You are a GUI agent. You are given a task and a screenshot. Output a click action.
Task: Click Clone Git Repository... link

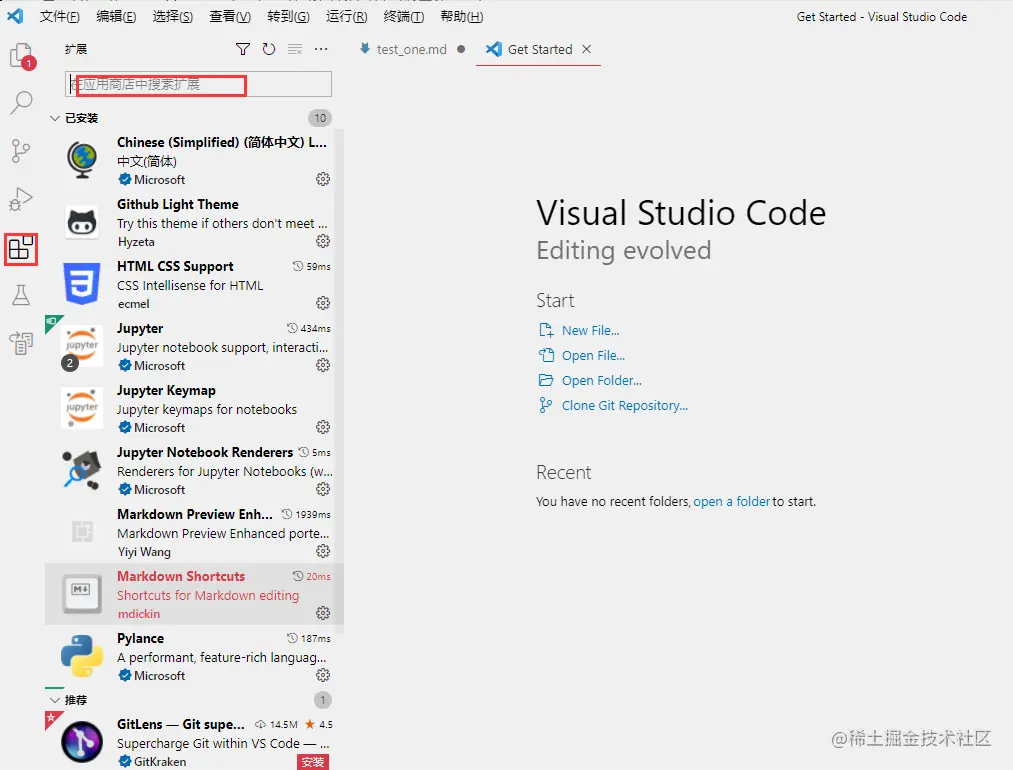point(625,406)
